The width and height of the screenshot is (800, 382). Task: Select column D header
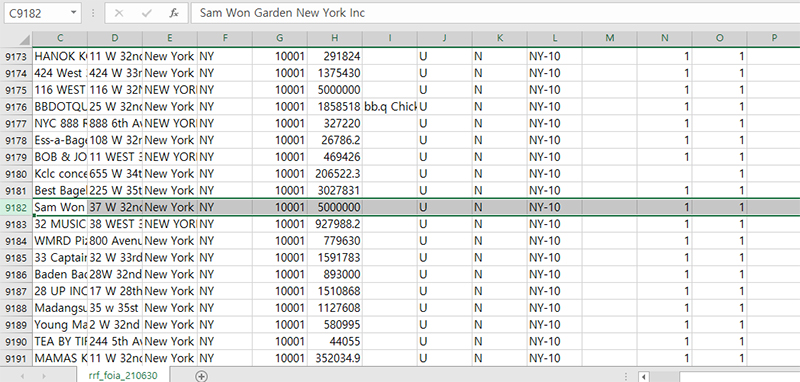point(115,38)
